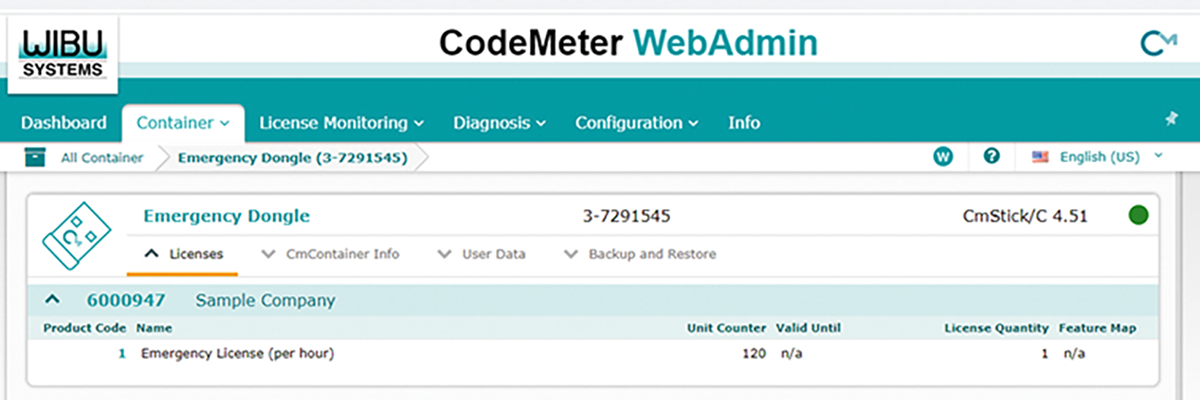
Task: Expand the License Monitoring menu
Action: click(x=342, y=123)
